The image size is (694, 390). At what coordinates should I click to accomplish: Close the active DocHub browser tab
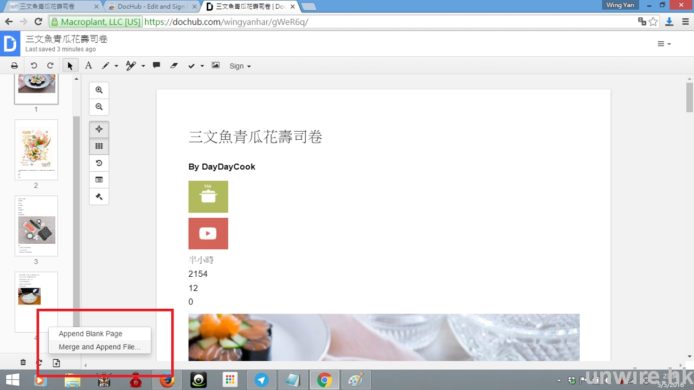point(293,7)
